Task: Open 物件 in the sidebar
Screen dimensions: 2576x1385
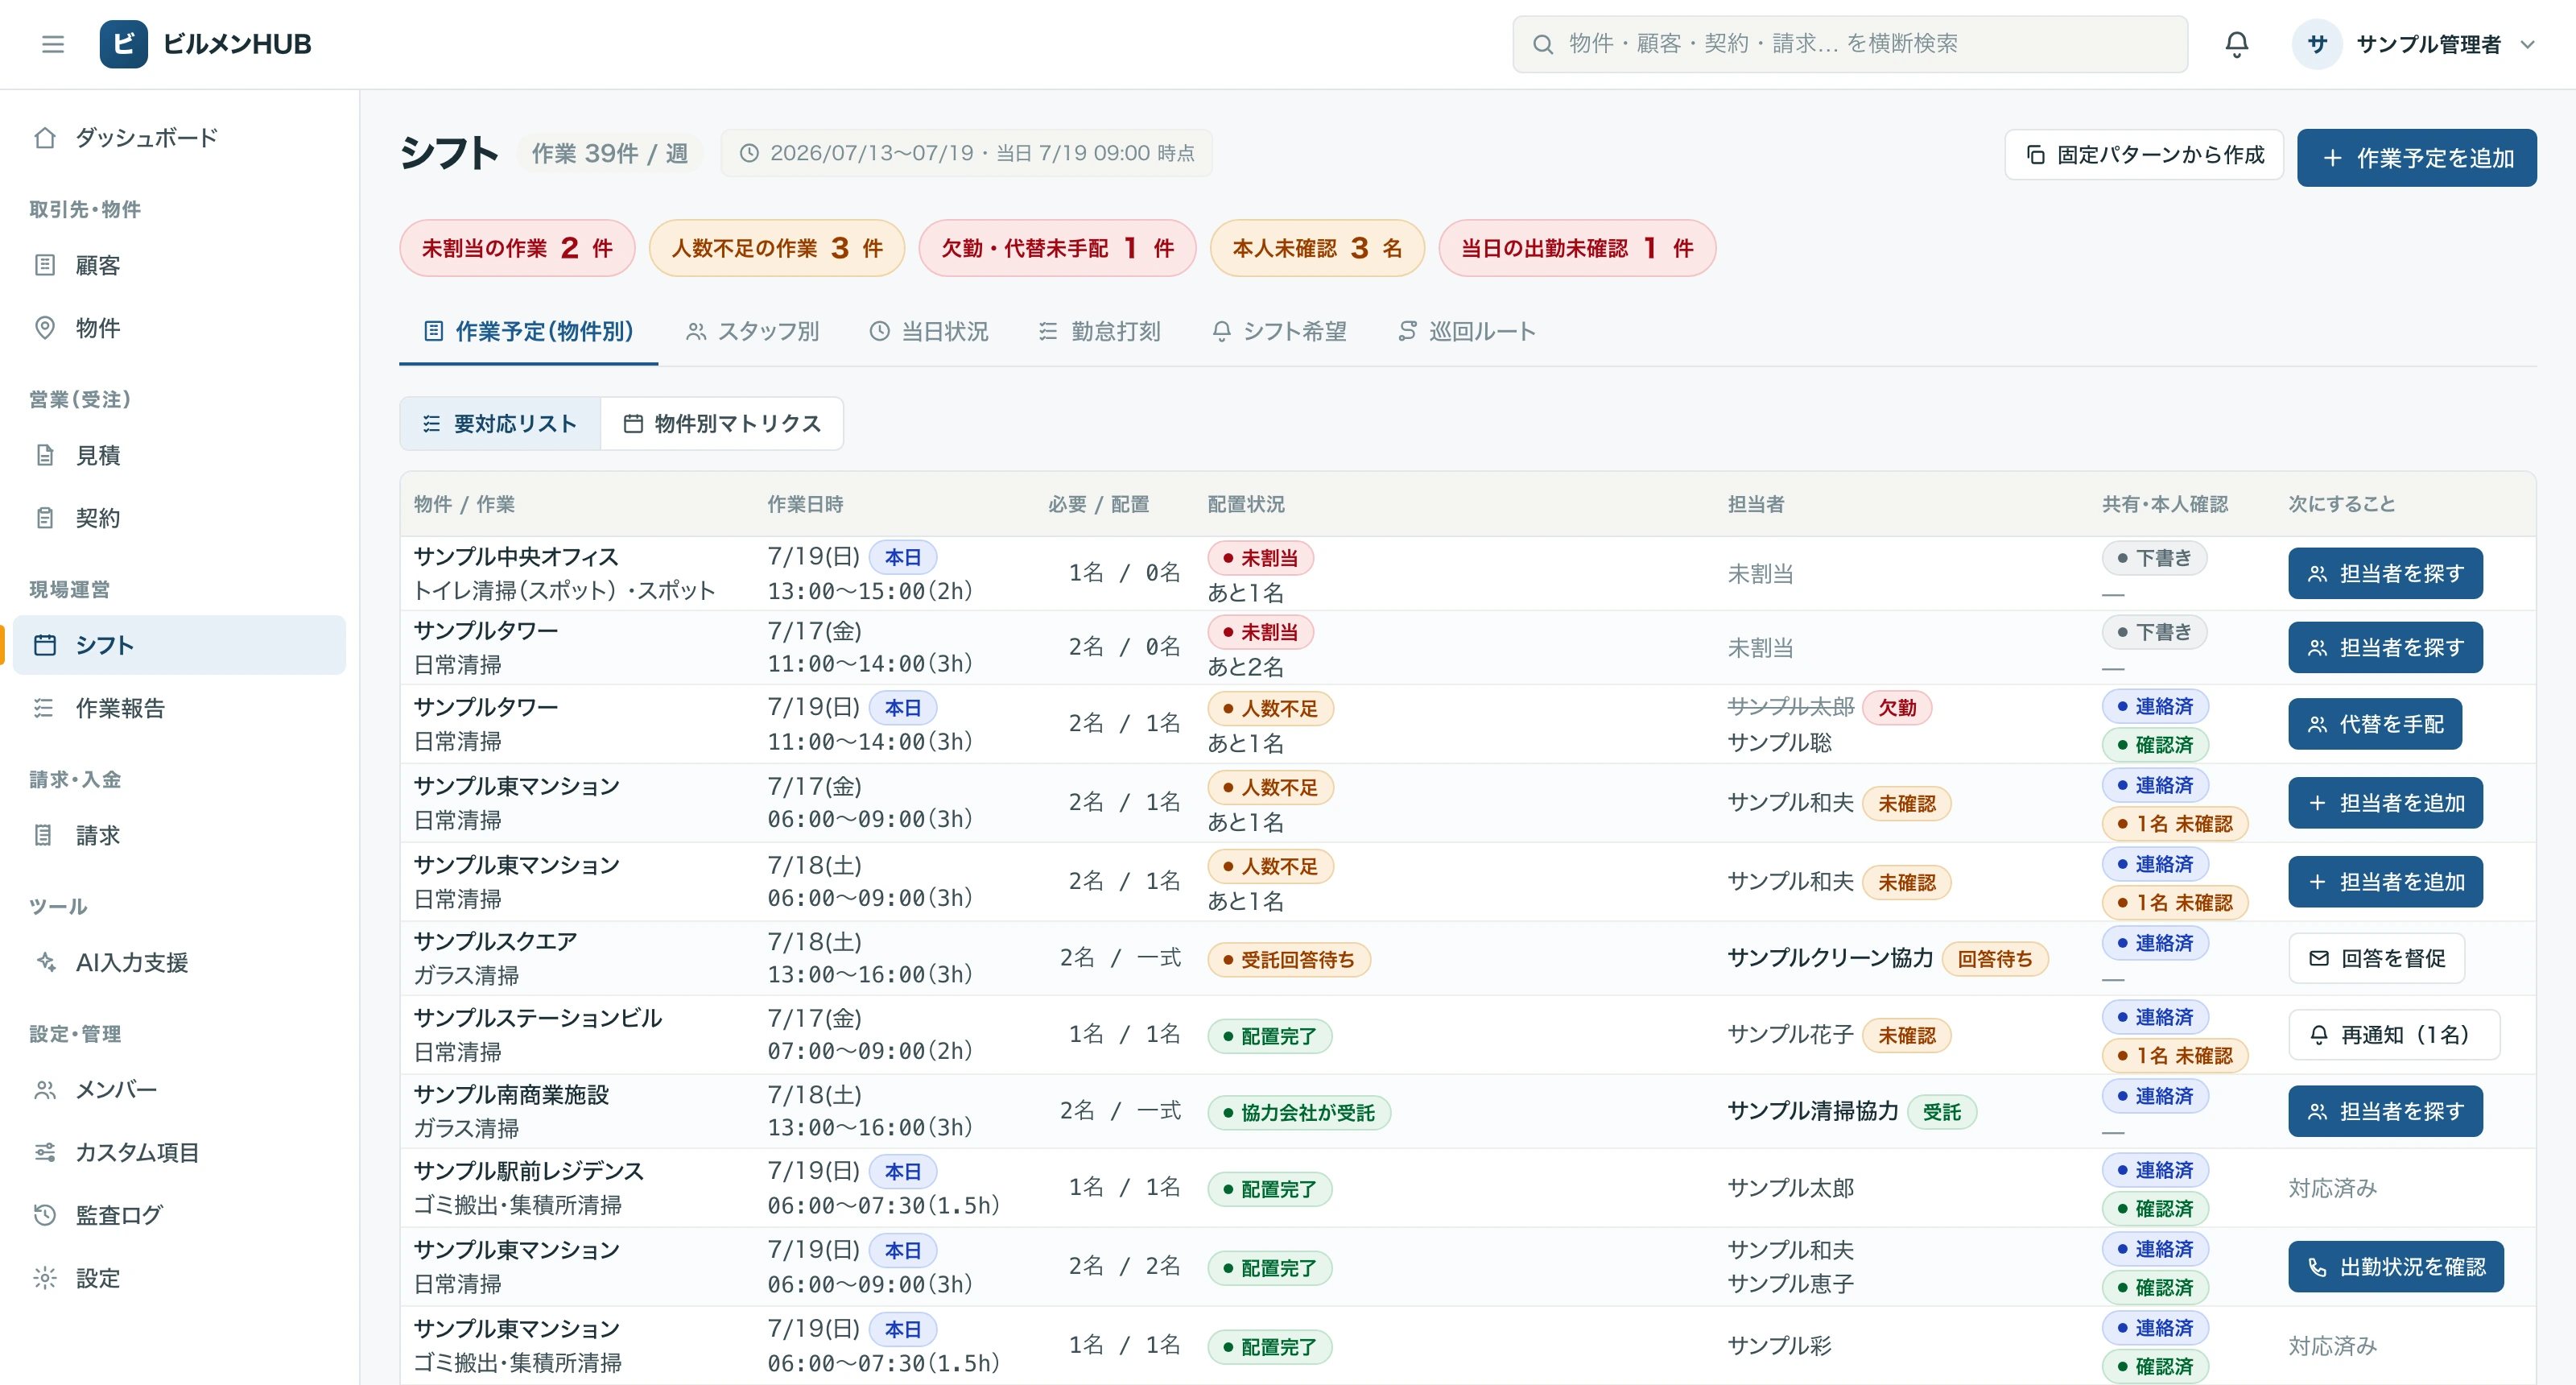Action: (180, 328)
